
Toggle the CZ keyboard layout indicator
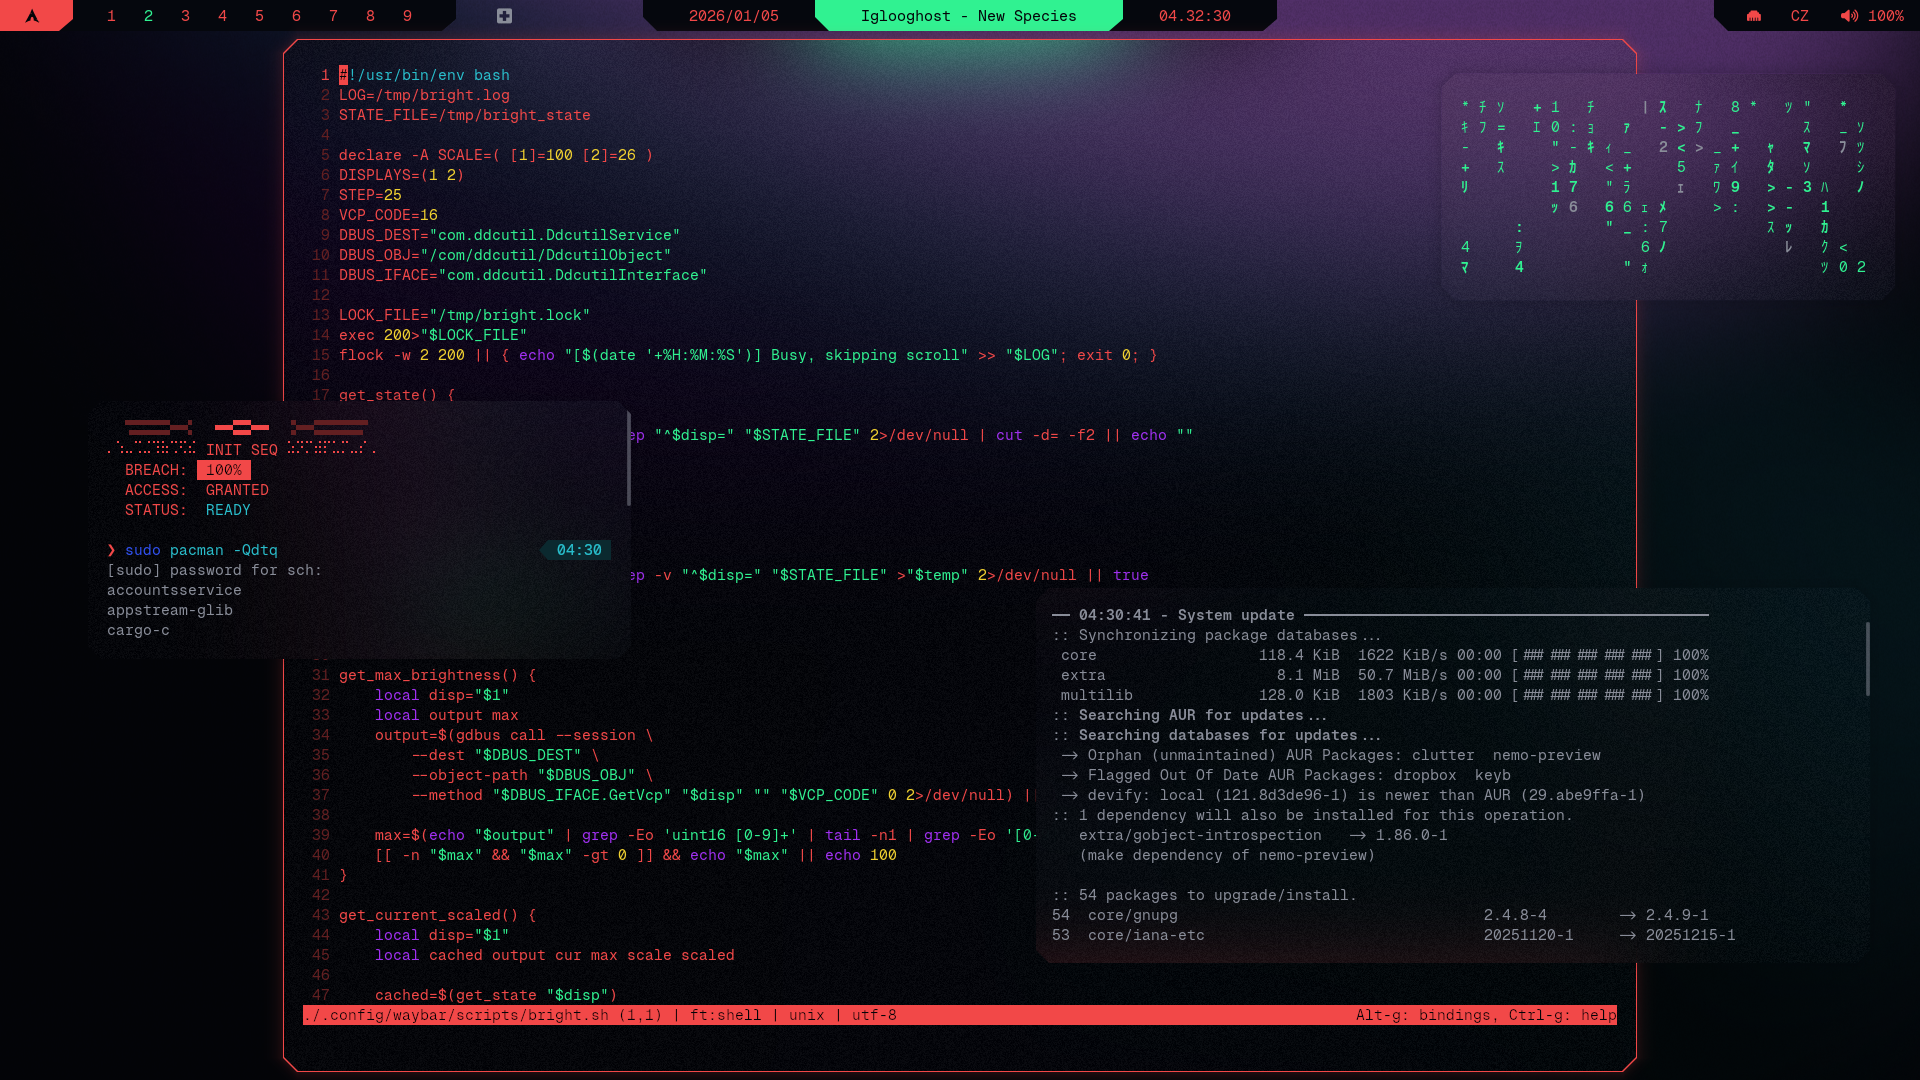click(x=1799, y=16)
